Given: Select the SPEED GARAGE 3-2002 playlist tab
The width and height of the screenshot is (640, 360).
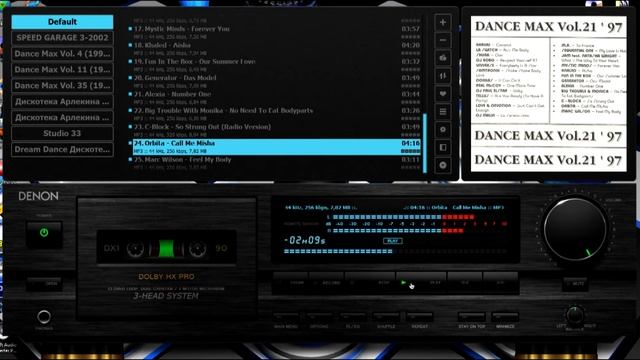Looking at the screenshot, I should 62,38.
